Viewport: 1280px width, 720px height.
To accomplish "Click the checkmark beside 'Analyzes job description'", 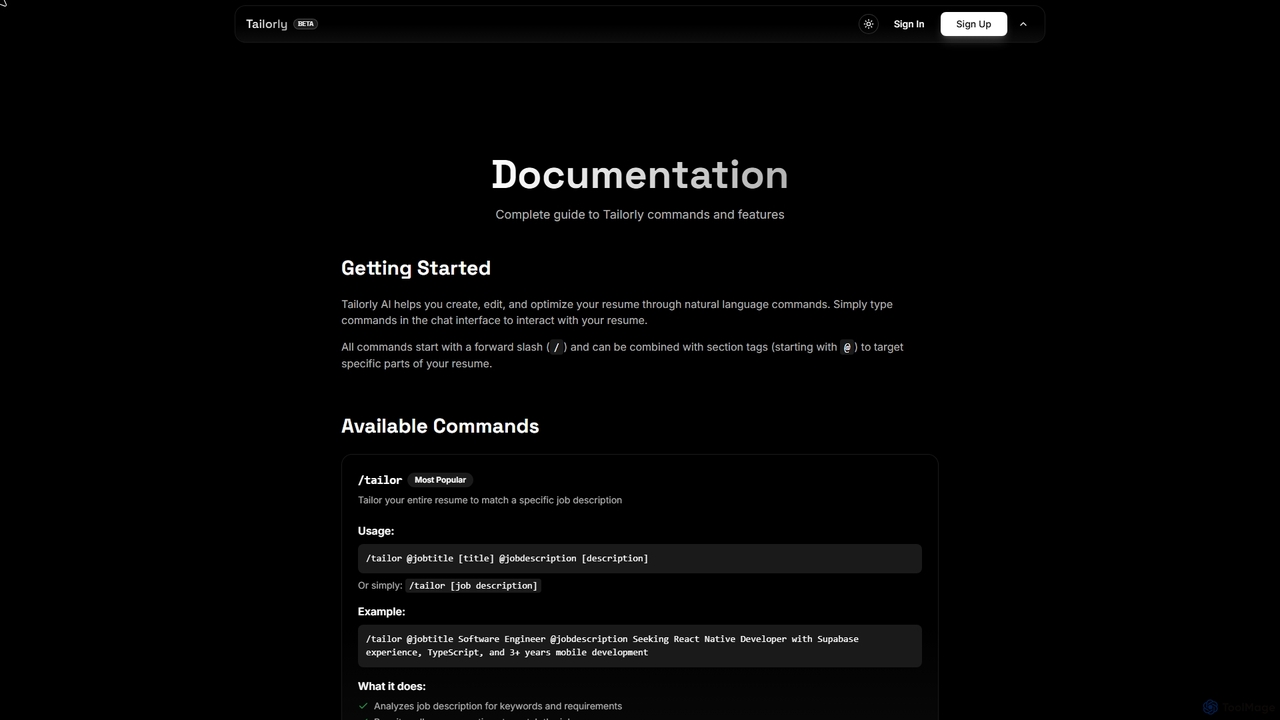I will tap(363, 706).
